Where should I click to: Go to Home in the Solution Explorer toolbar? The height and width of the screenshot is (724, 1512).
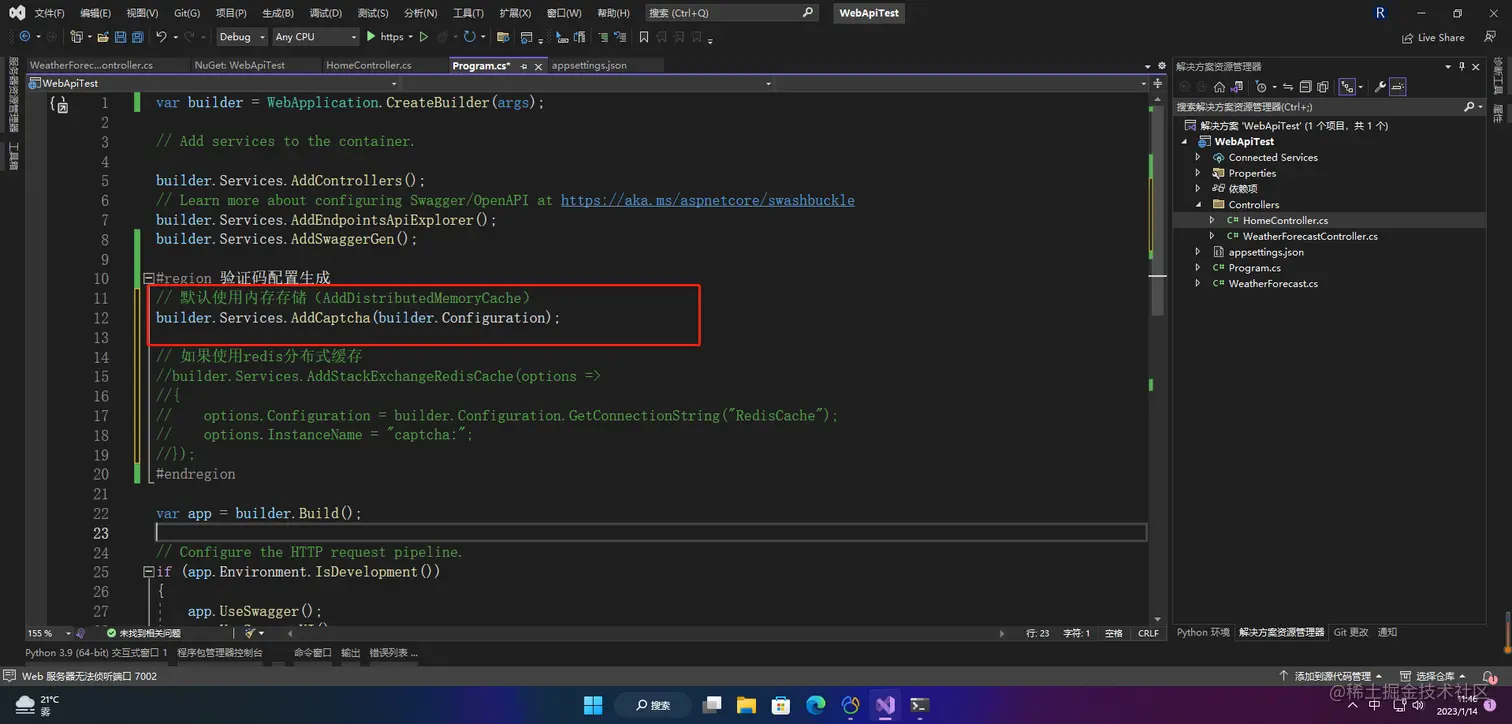pos(1219,87)
